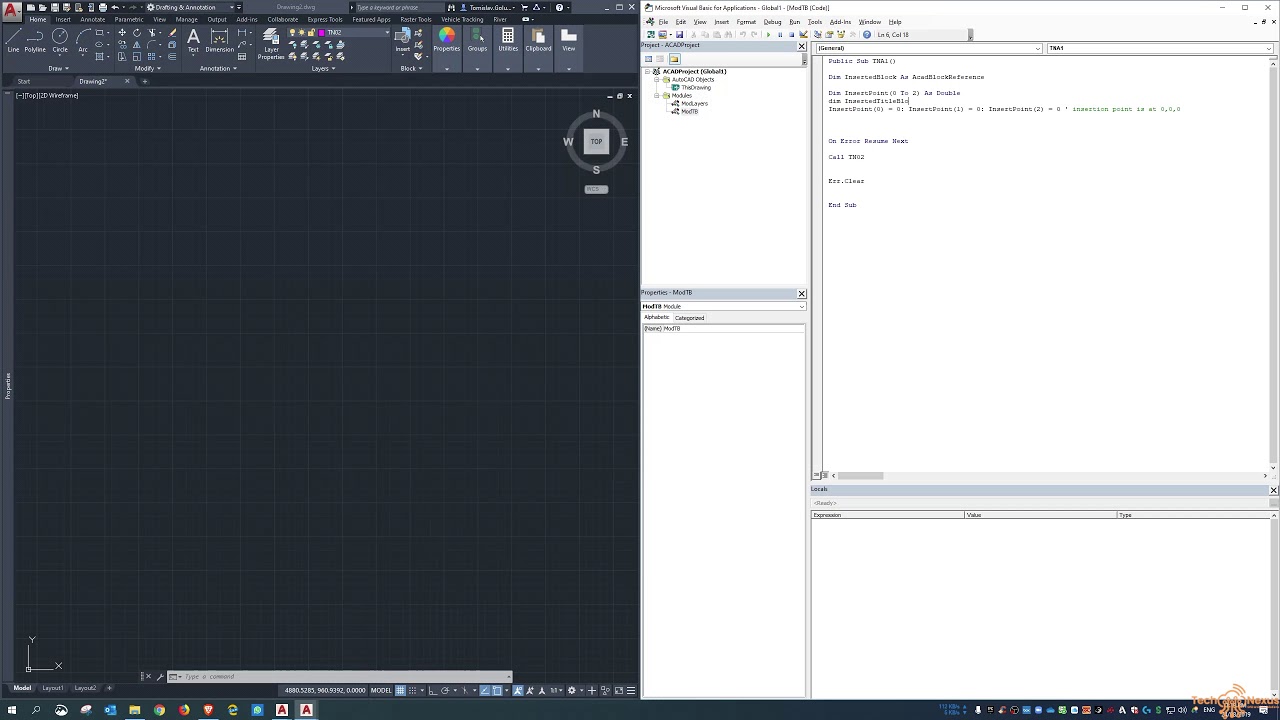The image size is (1280, 720).
Task: Click the Toggle Folders icon in Project pane
Action: click(674, 59)
